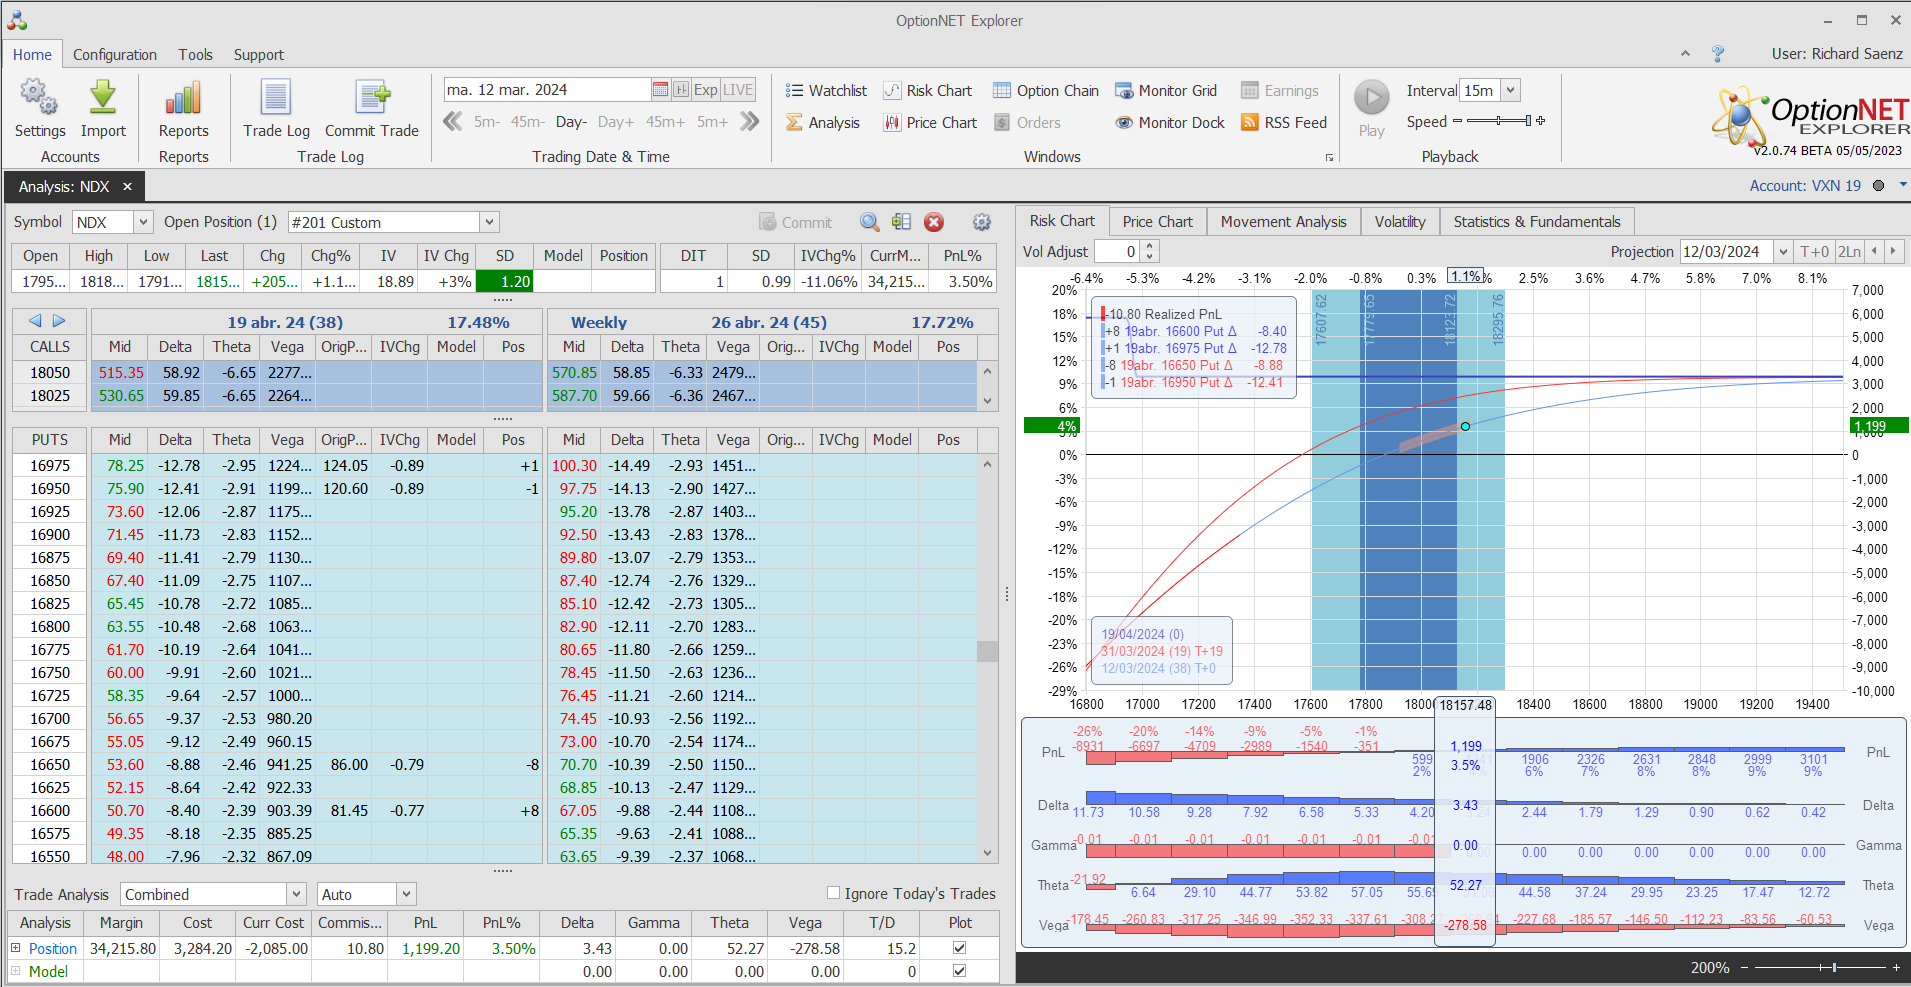Open the Option Chain window
Image resolution: width=1911 pixels, height=987 pixels.
(1045, 91)
